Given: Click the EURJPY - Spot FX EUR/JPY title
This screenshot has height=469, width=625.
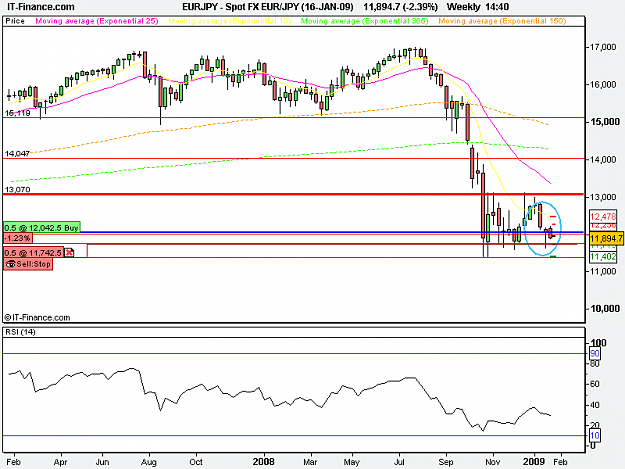Looking at the screenshot, I should [x=268, y=7].
